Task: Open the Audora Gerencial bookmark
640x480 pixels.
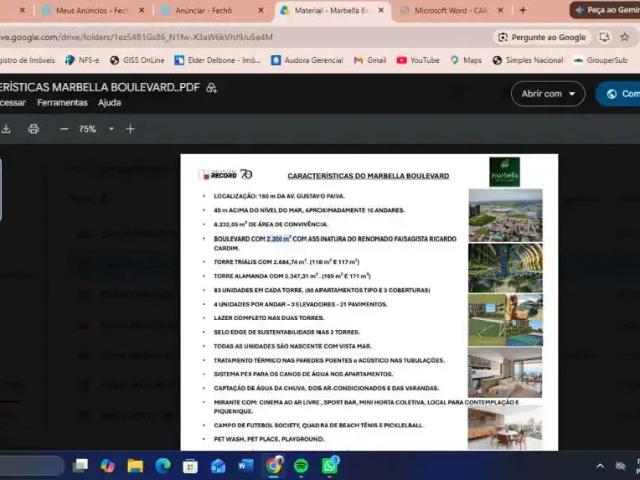Action: [x=307, y=60]
